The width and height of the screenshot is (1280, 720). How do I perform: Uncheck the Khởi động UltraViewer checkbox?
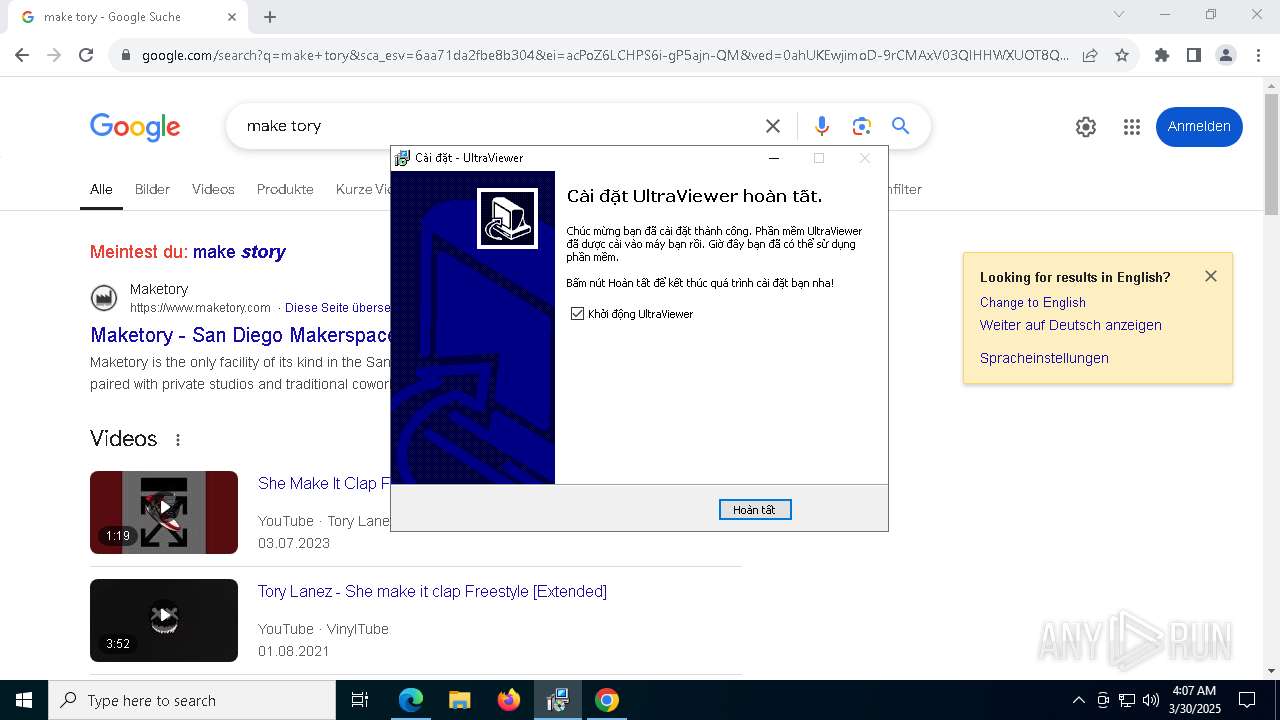point(577,314)
